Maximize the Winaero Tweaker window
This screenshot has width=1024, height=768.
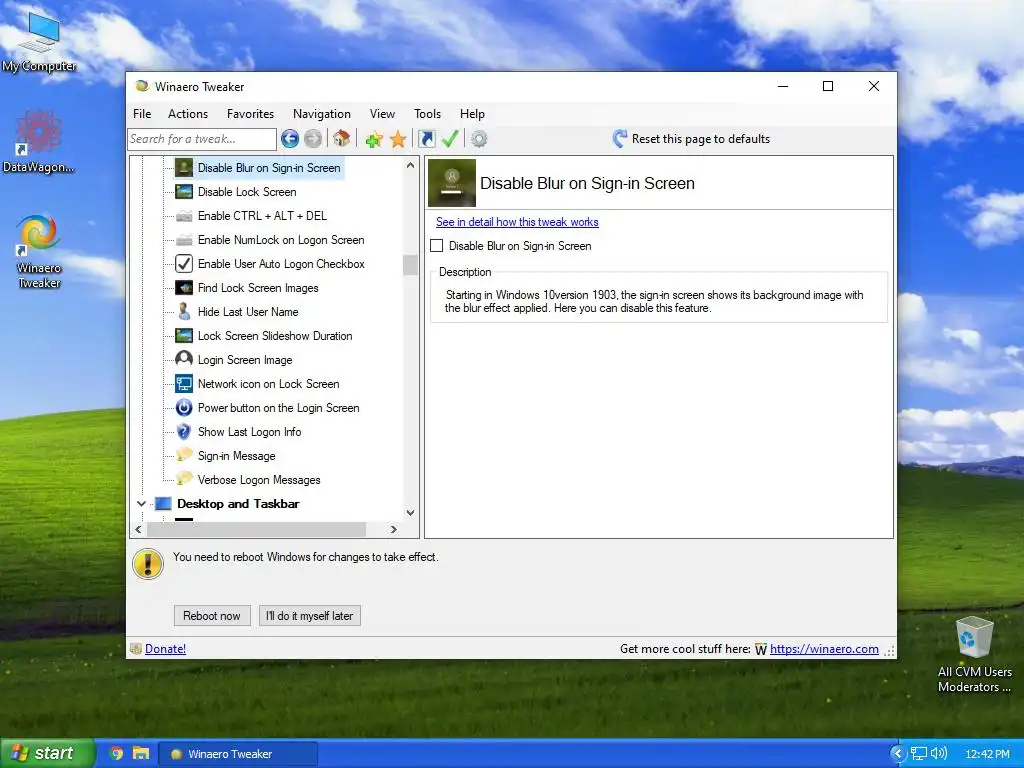pyautogui.click(x=827, y=86)
